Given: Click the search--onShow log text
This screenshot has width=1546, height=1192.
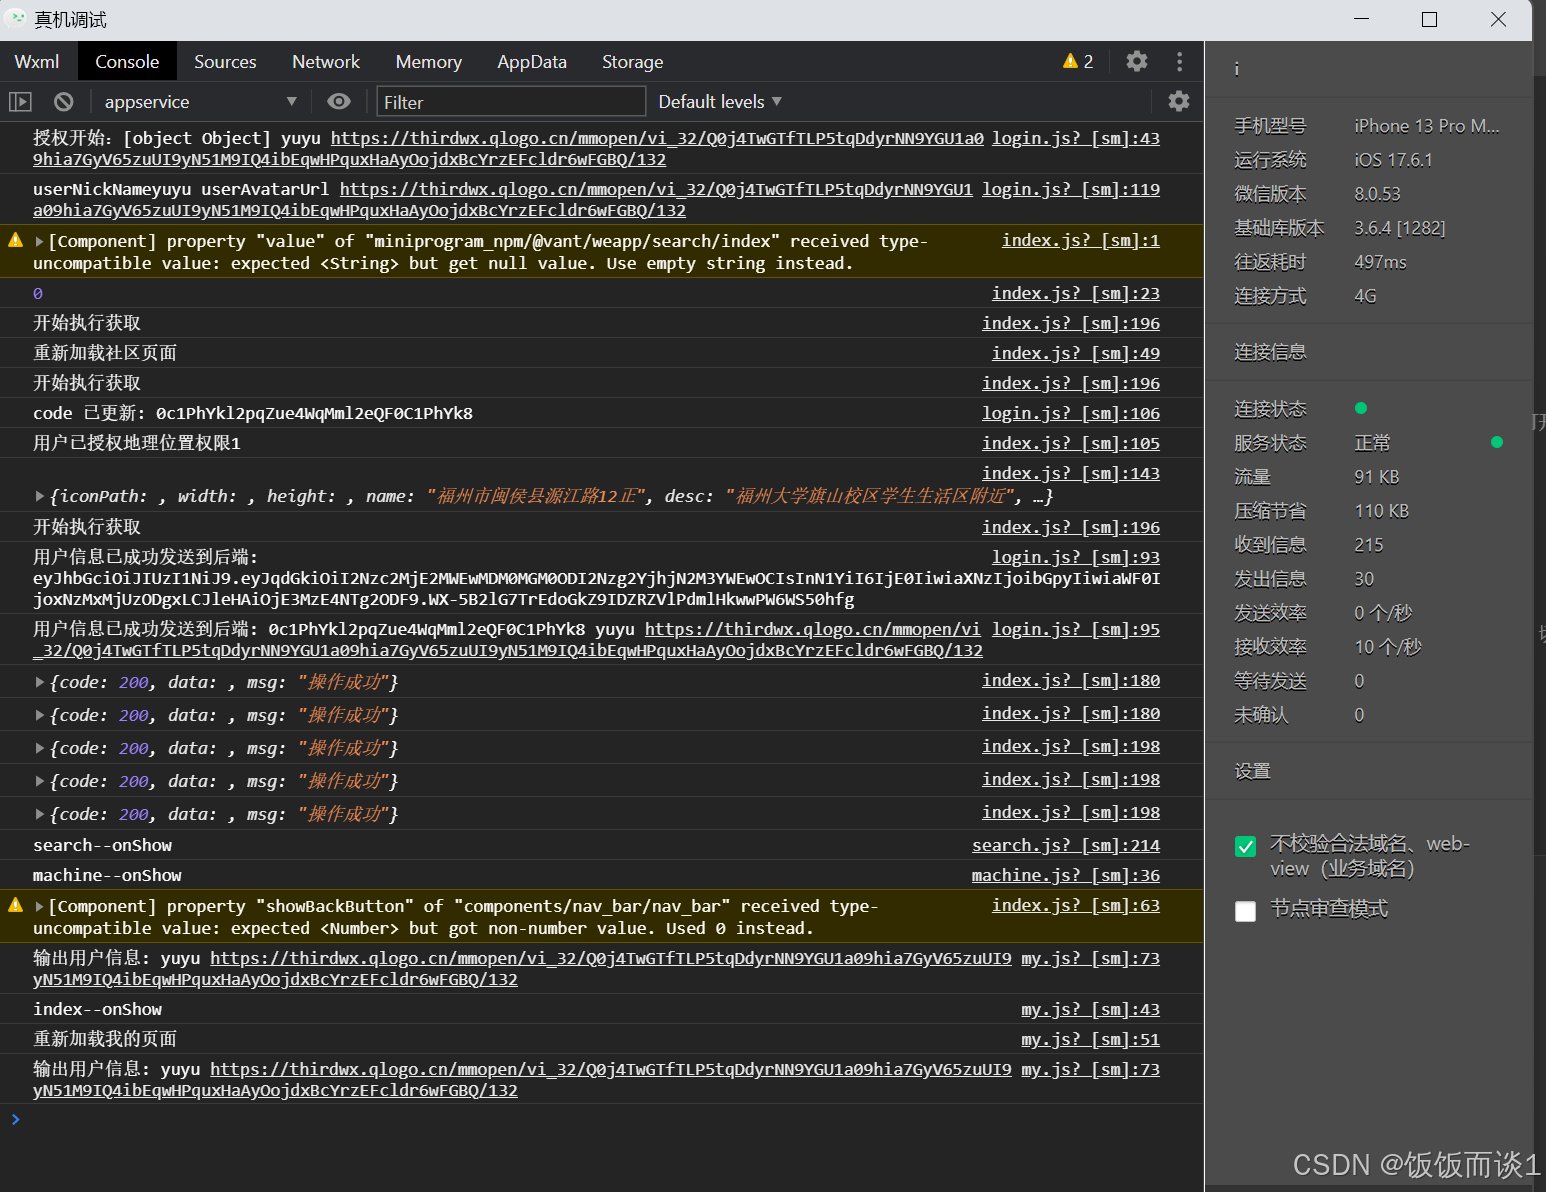Looking at the screenshot, I should pos(102,845).
